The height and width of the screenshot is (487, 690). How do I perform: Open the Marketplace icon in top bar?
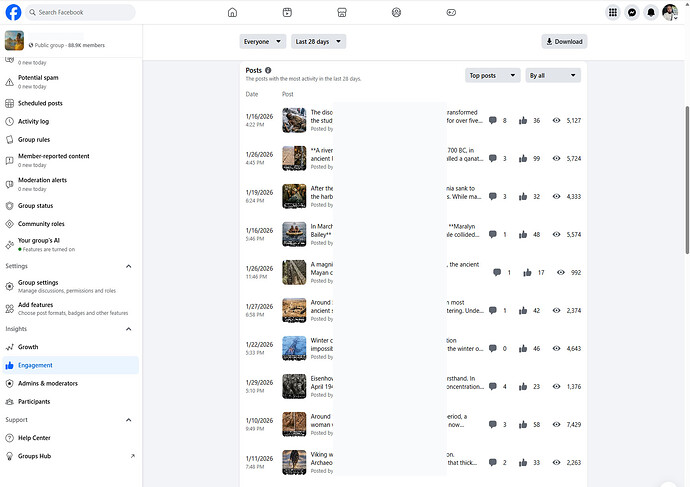click(342, 12)
